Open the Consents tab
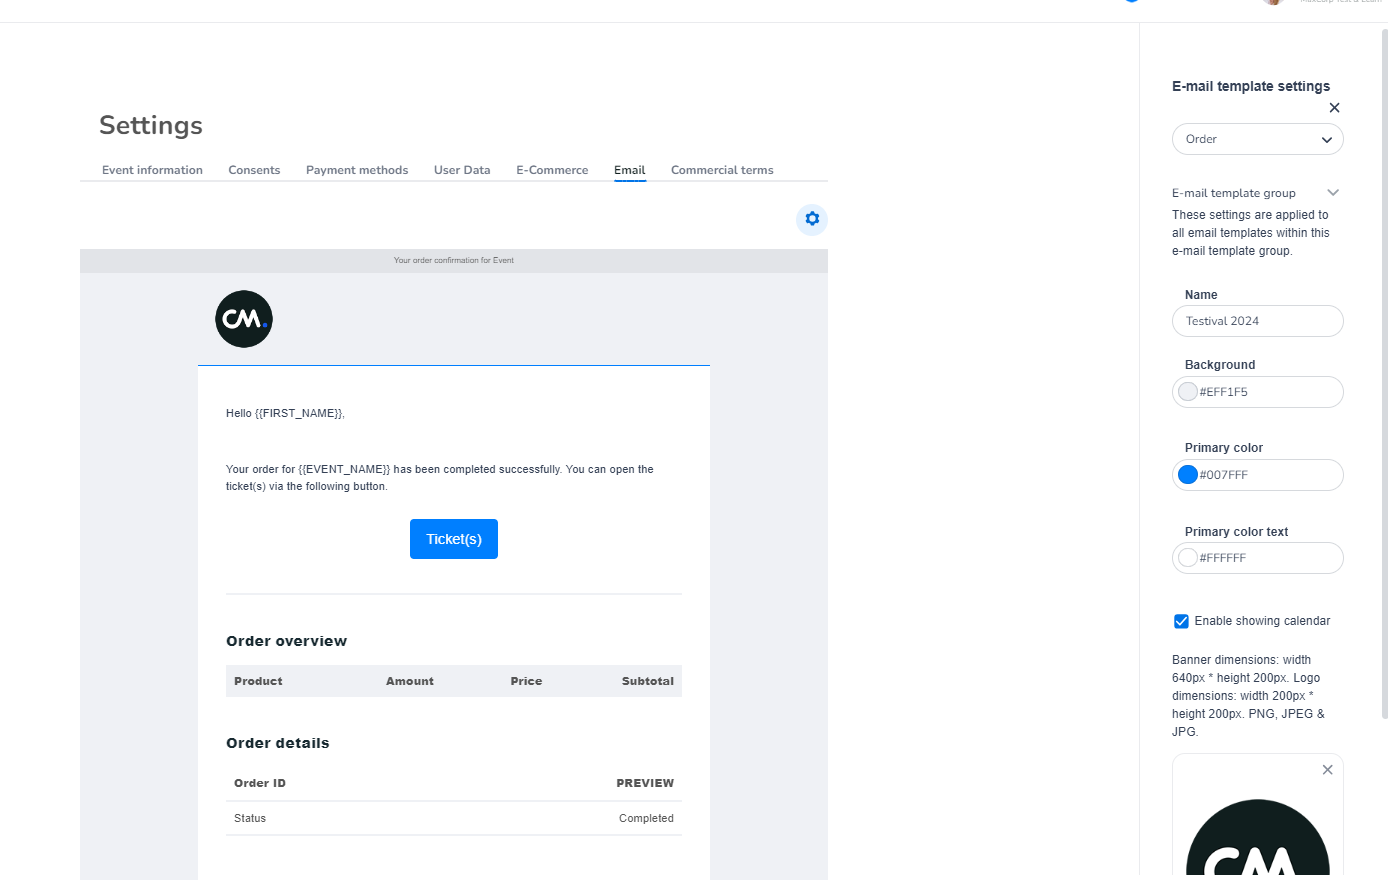The width and height of the screenshot is (1388, 880). (x=254, y=170)
